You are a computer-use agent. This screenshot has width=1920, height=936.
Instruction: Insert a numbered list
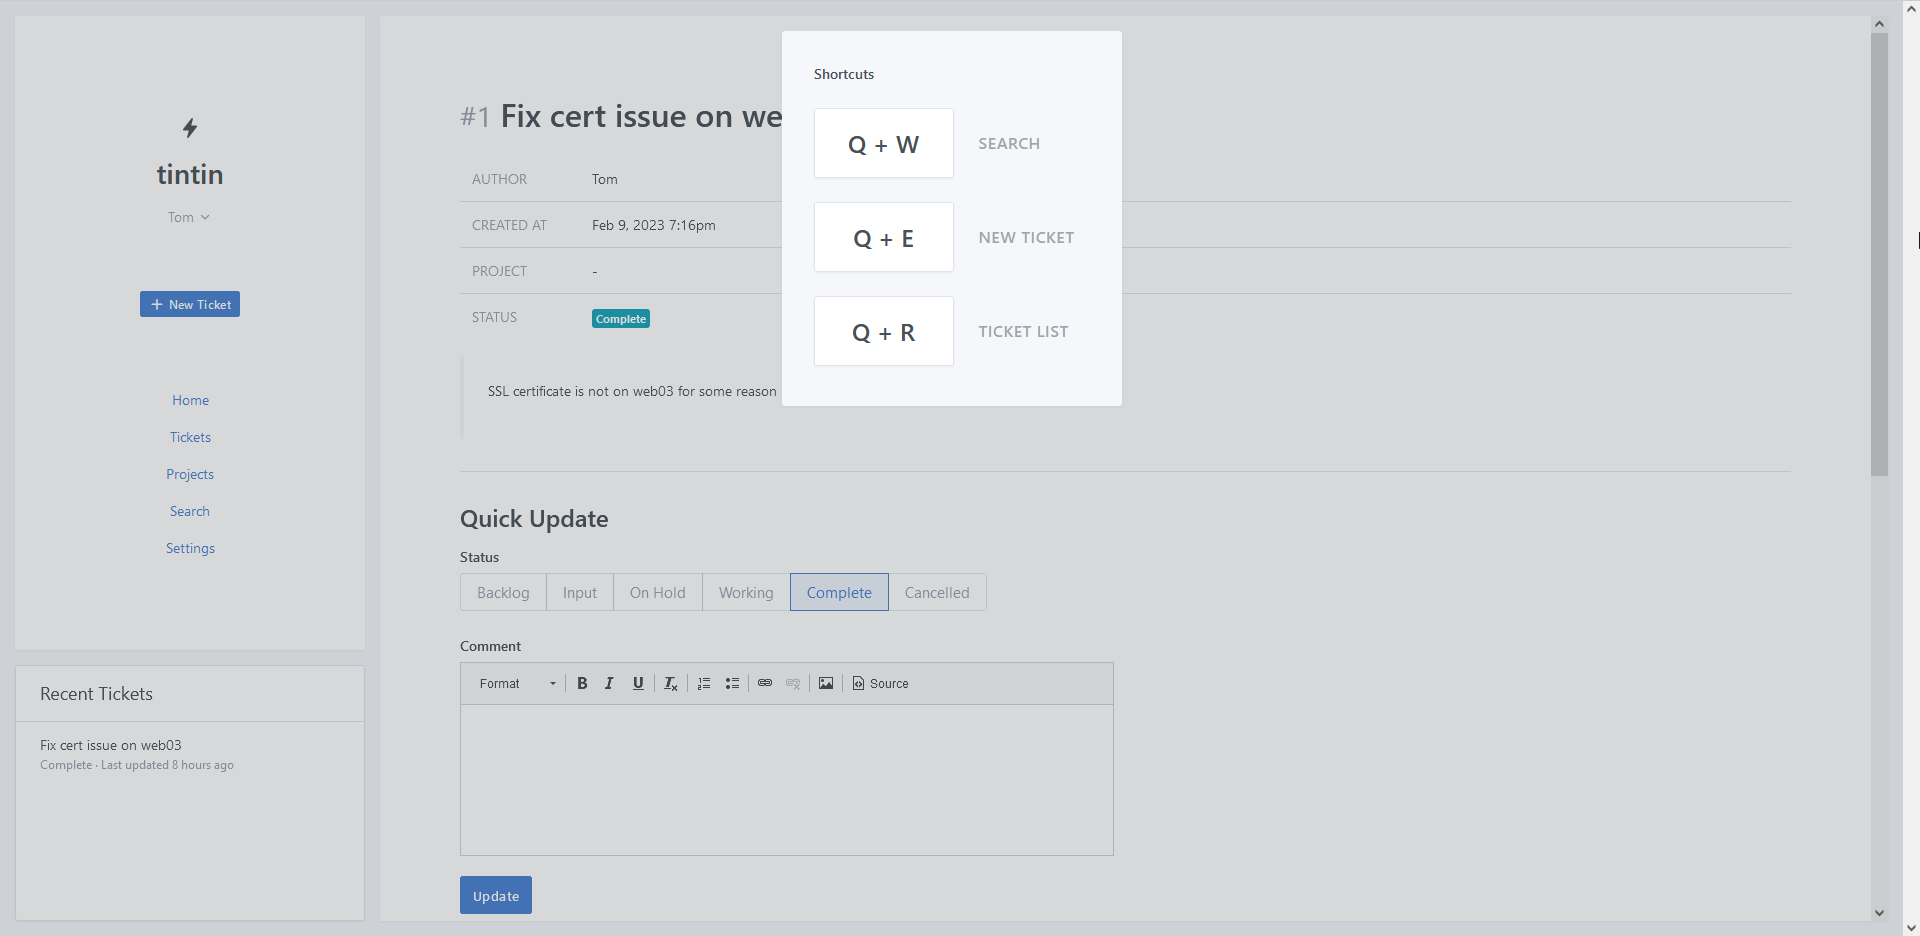pyautogui.click(x=704, y=684)
